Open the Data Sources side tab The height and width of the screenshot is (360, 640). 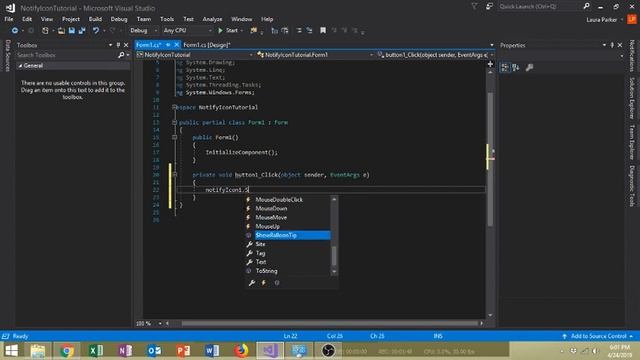click(7, 56)
